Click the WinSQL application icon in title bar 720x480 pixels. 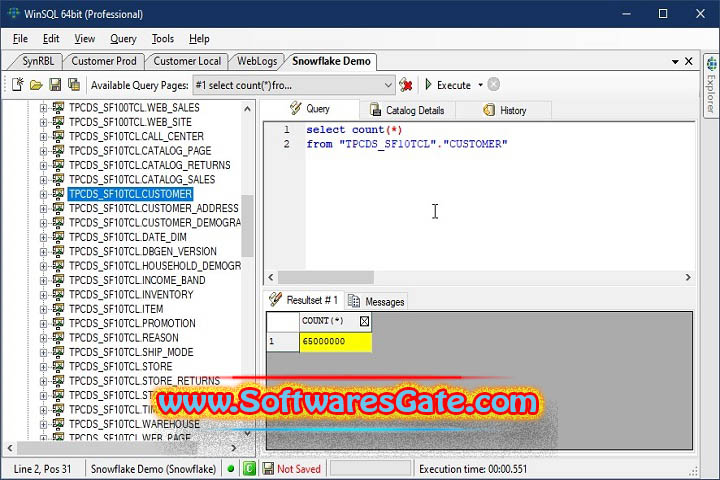click(13, 13)
